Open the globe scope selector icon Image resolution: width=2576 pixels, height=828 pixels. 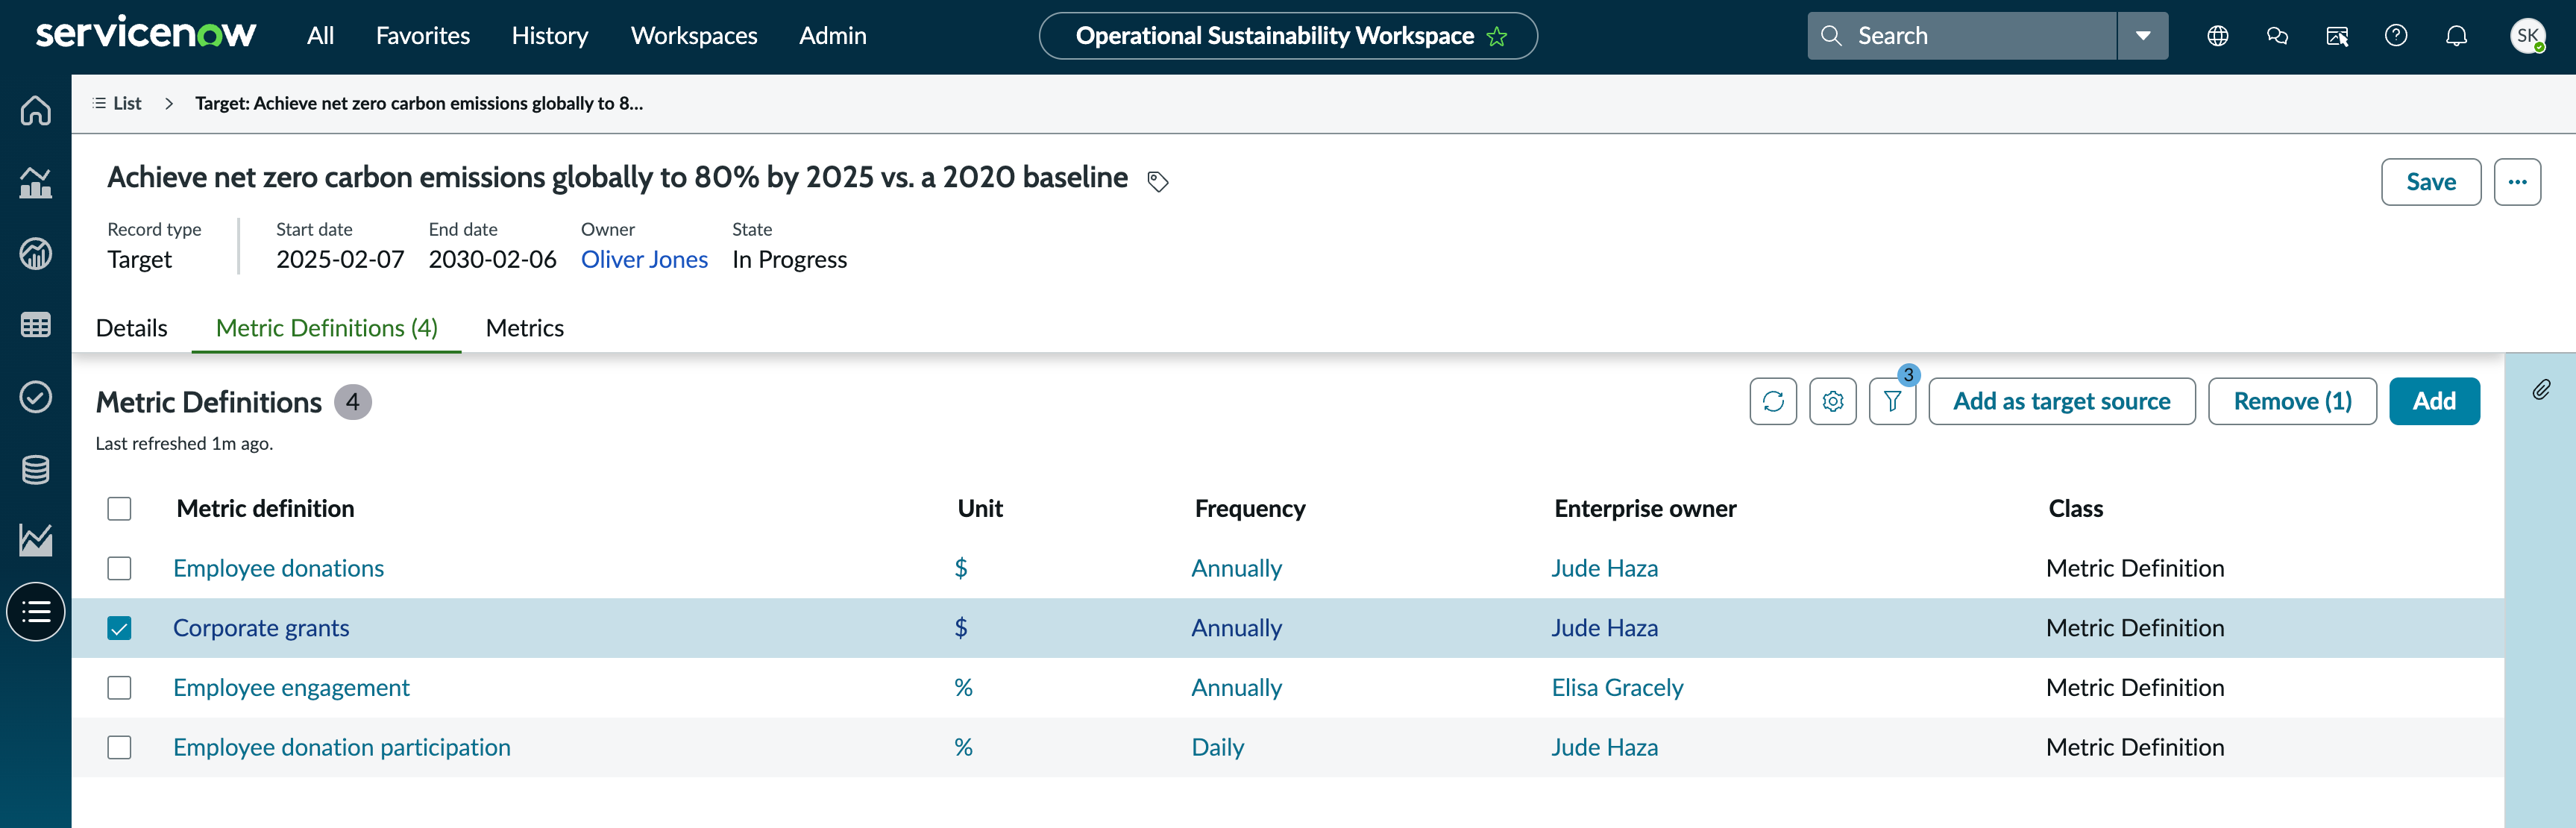coord(2217,36)
